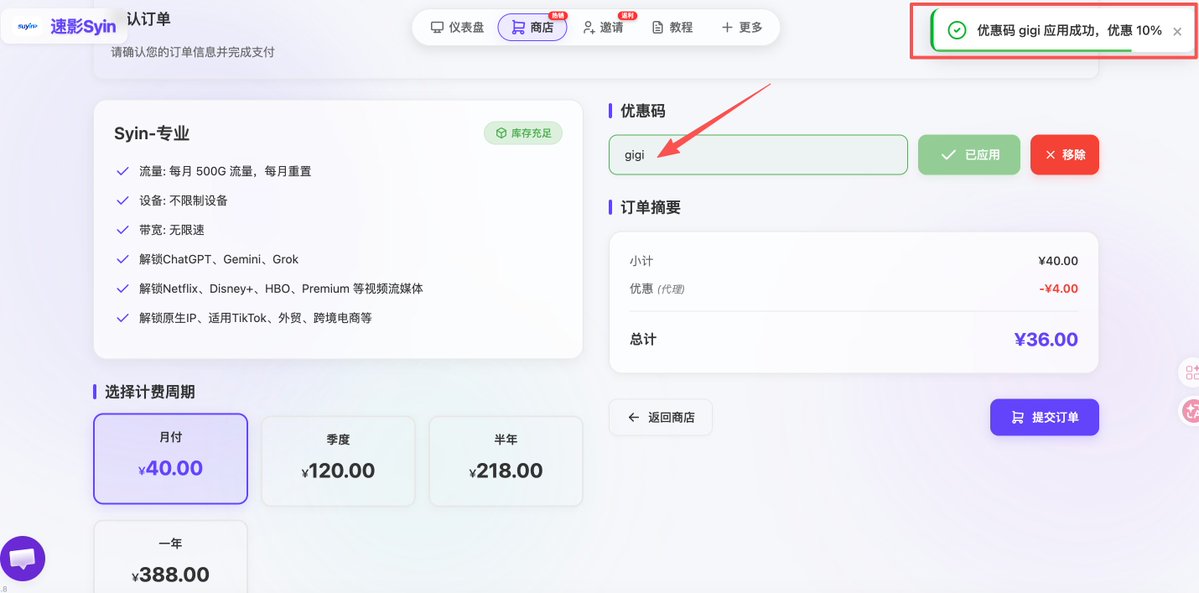Open the 仪表盘 dashboard tab
The width and height of the screenshot is (1199, 593).
point(457,28)
